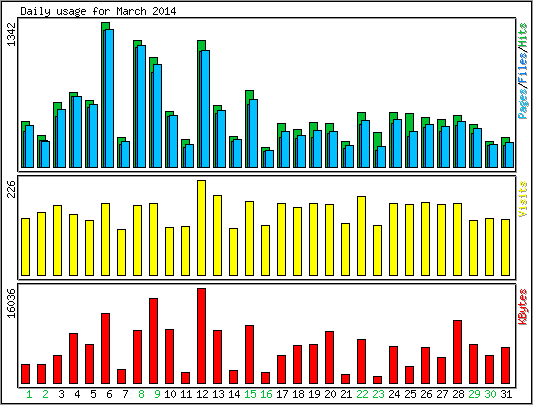The image size is (533, 405).
Task: Click day label 4 on the axis
Action: [x=77, y=394]
